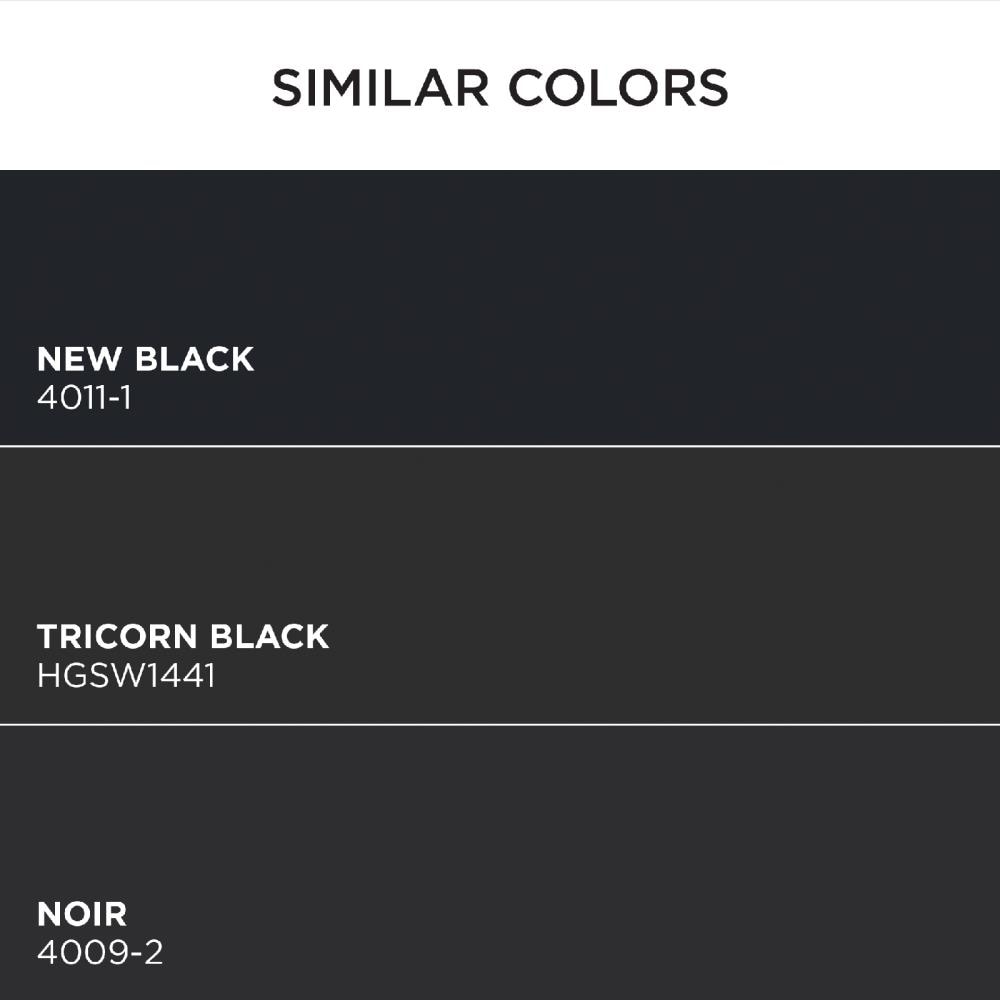Select the Tricorn Black color swatch
This screenshot has height=1000, width=1000.
[500, 585]
